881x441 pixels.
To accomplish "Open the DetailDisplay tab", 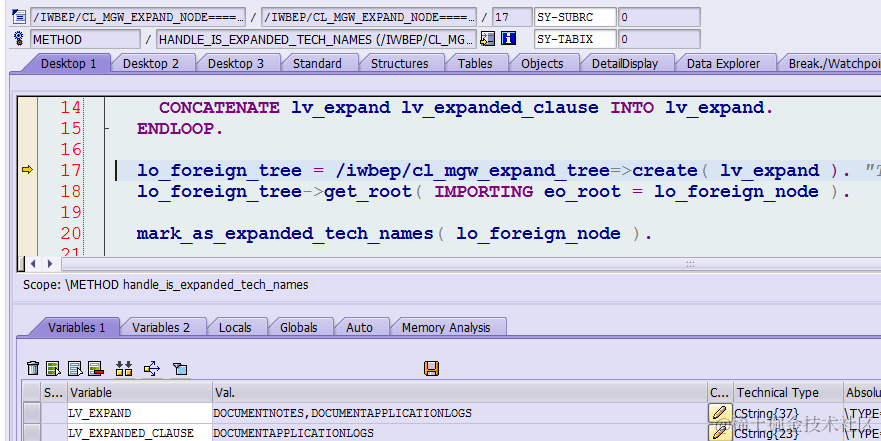I will (625, 63).
